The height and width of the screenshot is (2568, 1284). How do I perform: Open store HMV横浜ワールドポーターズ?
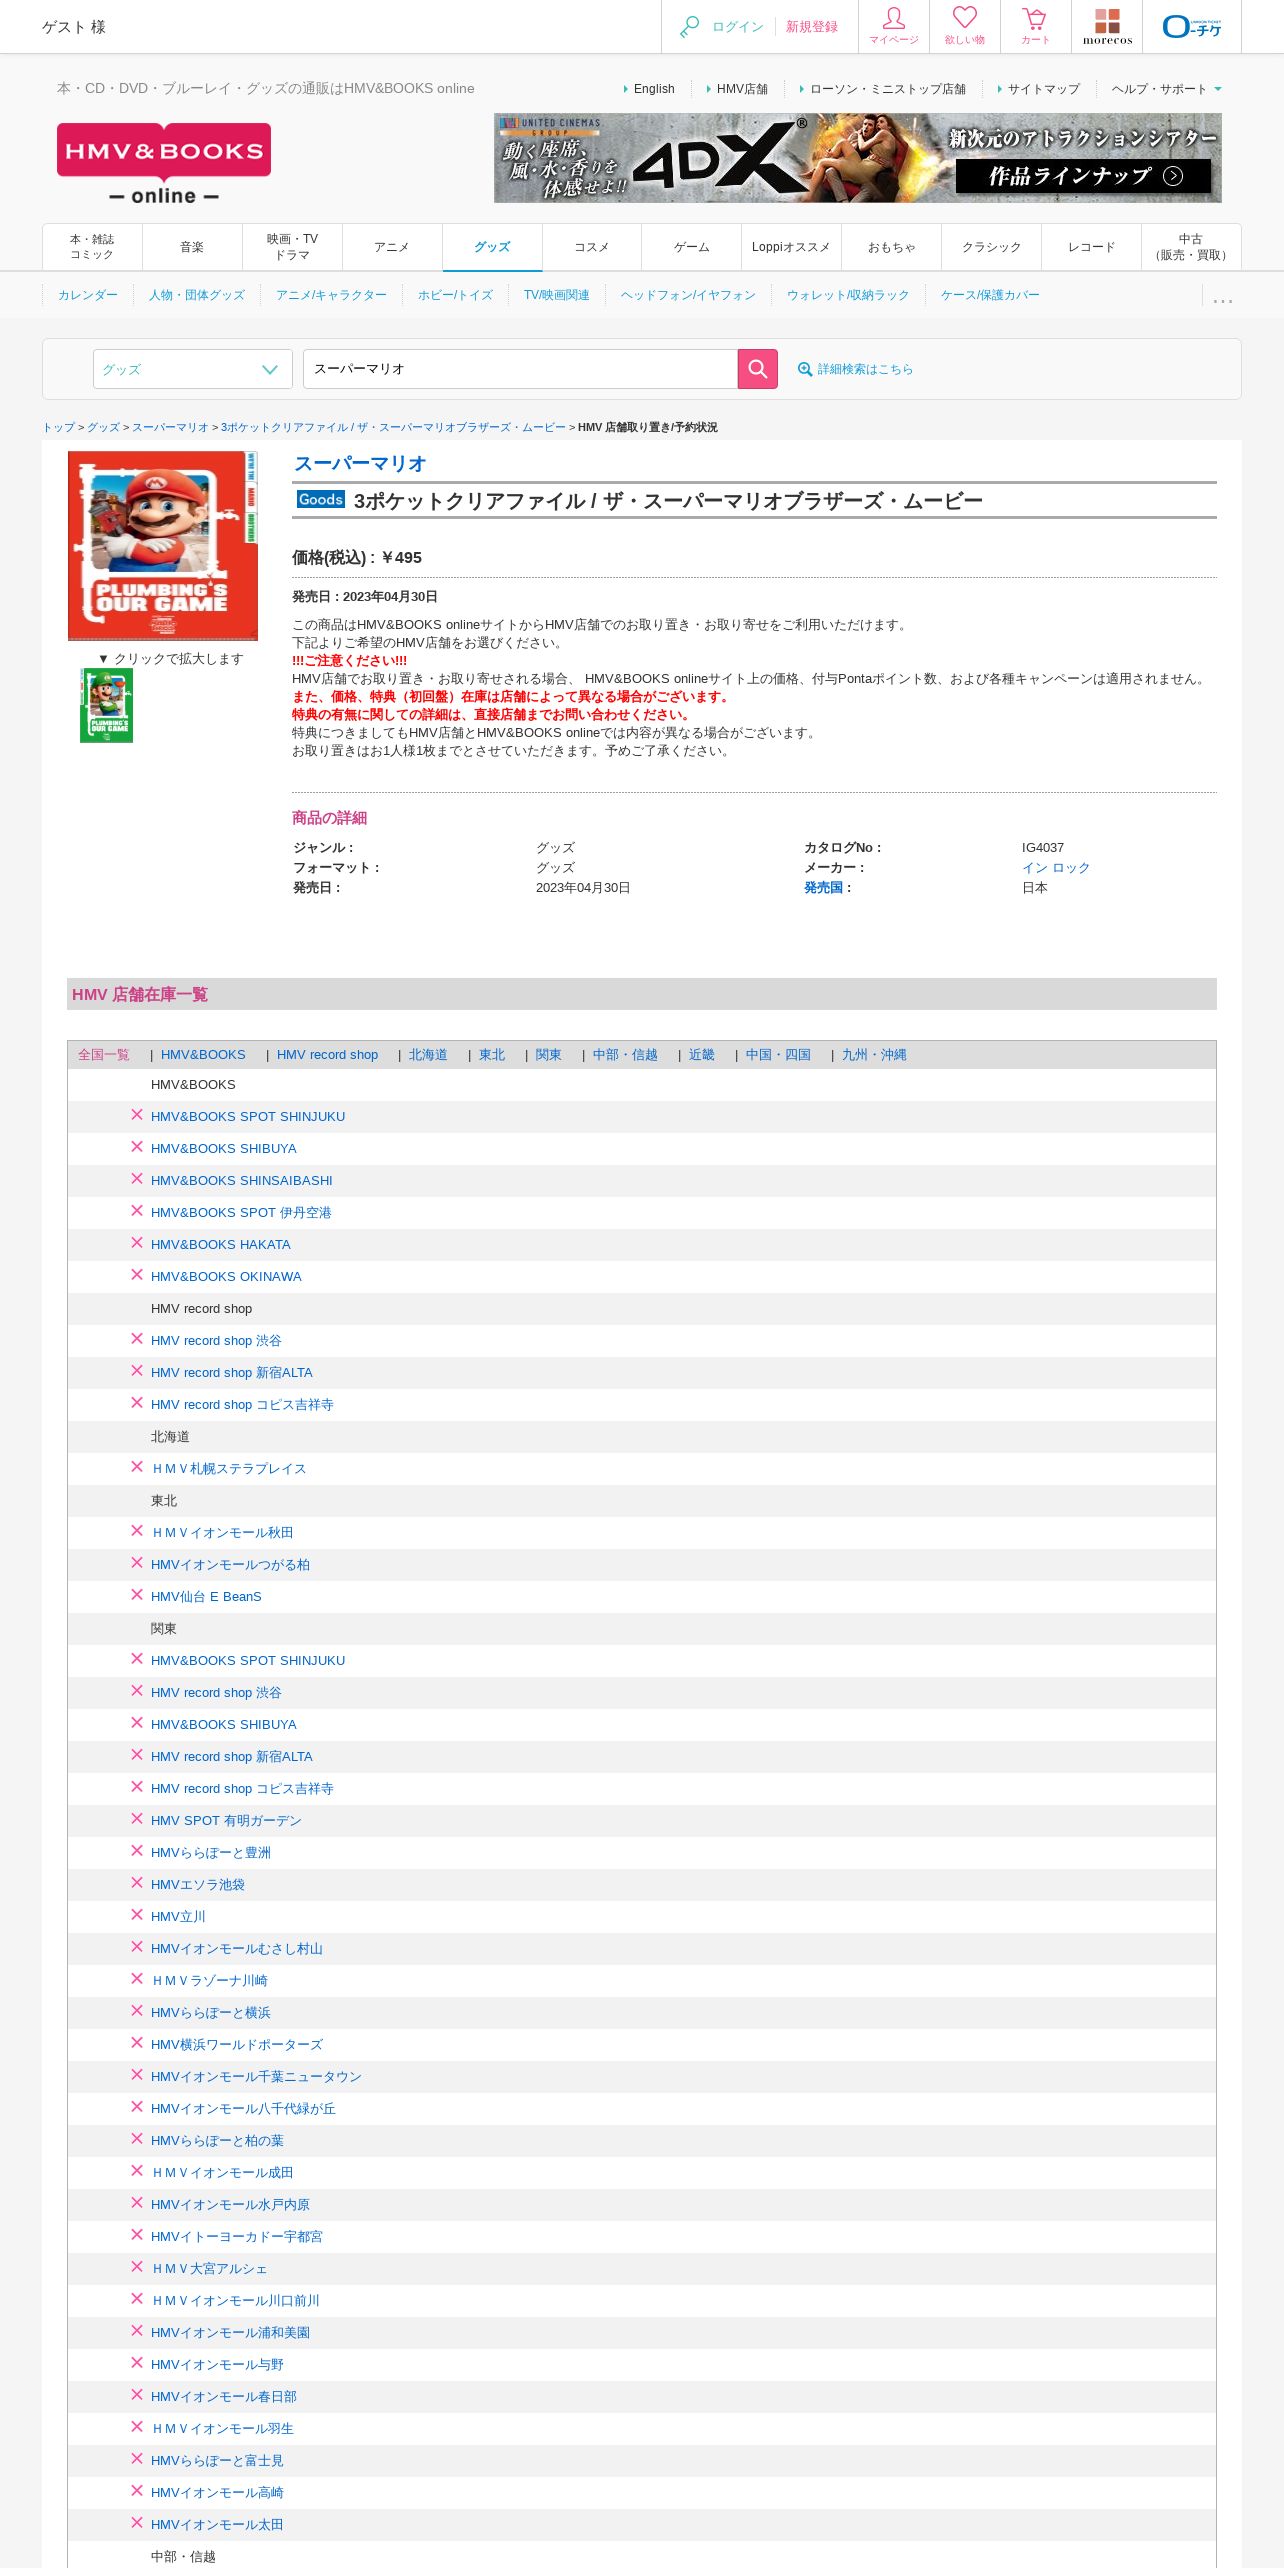coord(236,2045)
